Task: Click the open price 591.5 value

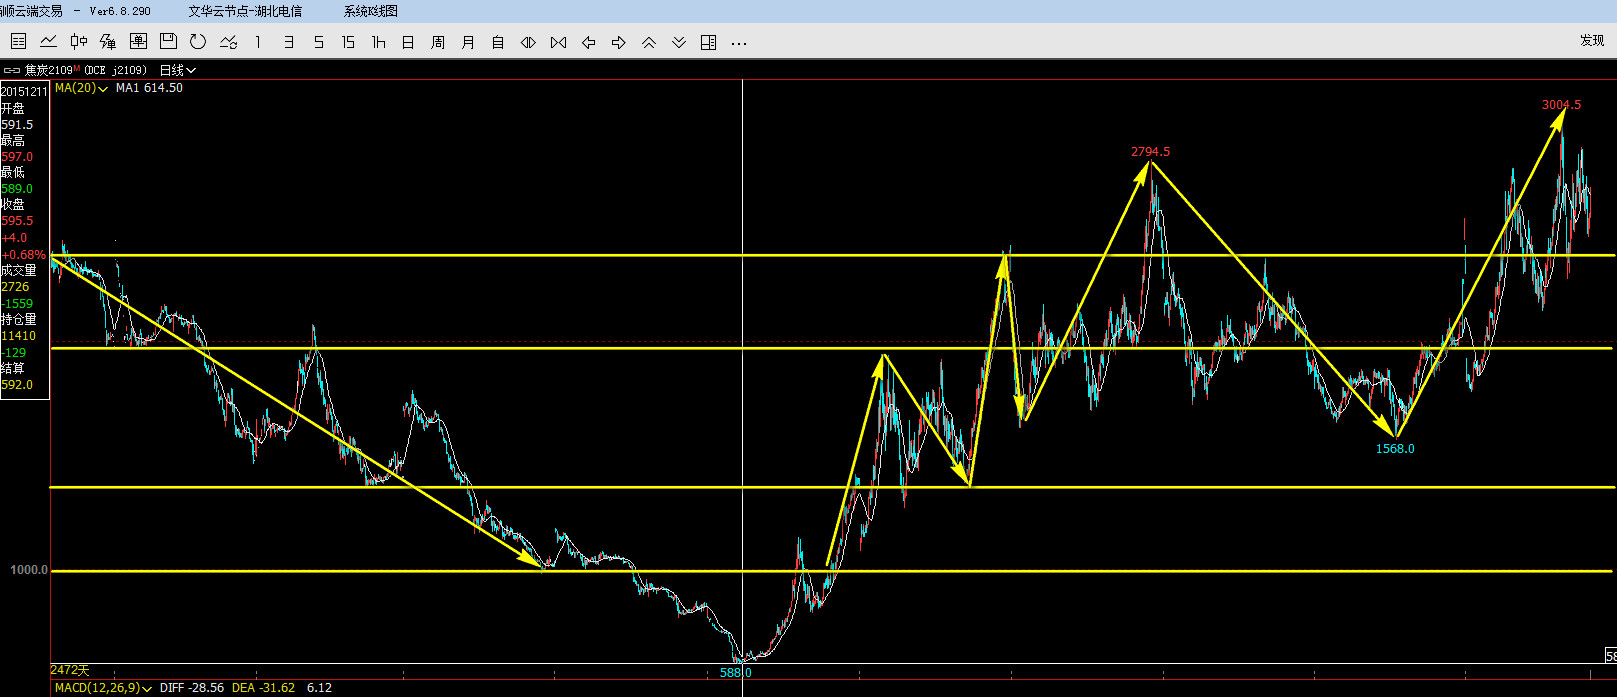Action: click(x=17, y=125)
